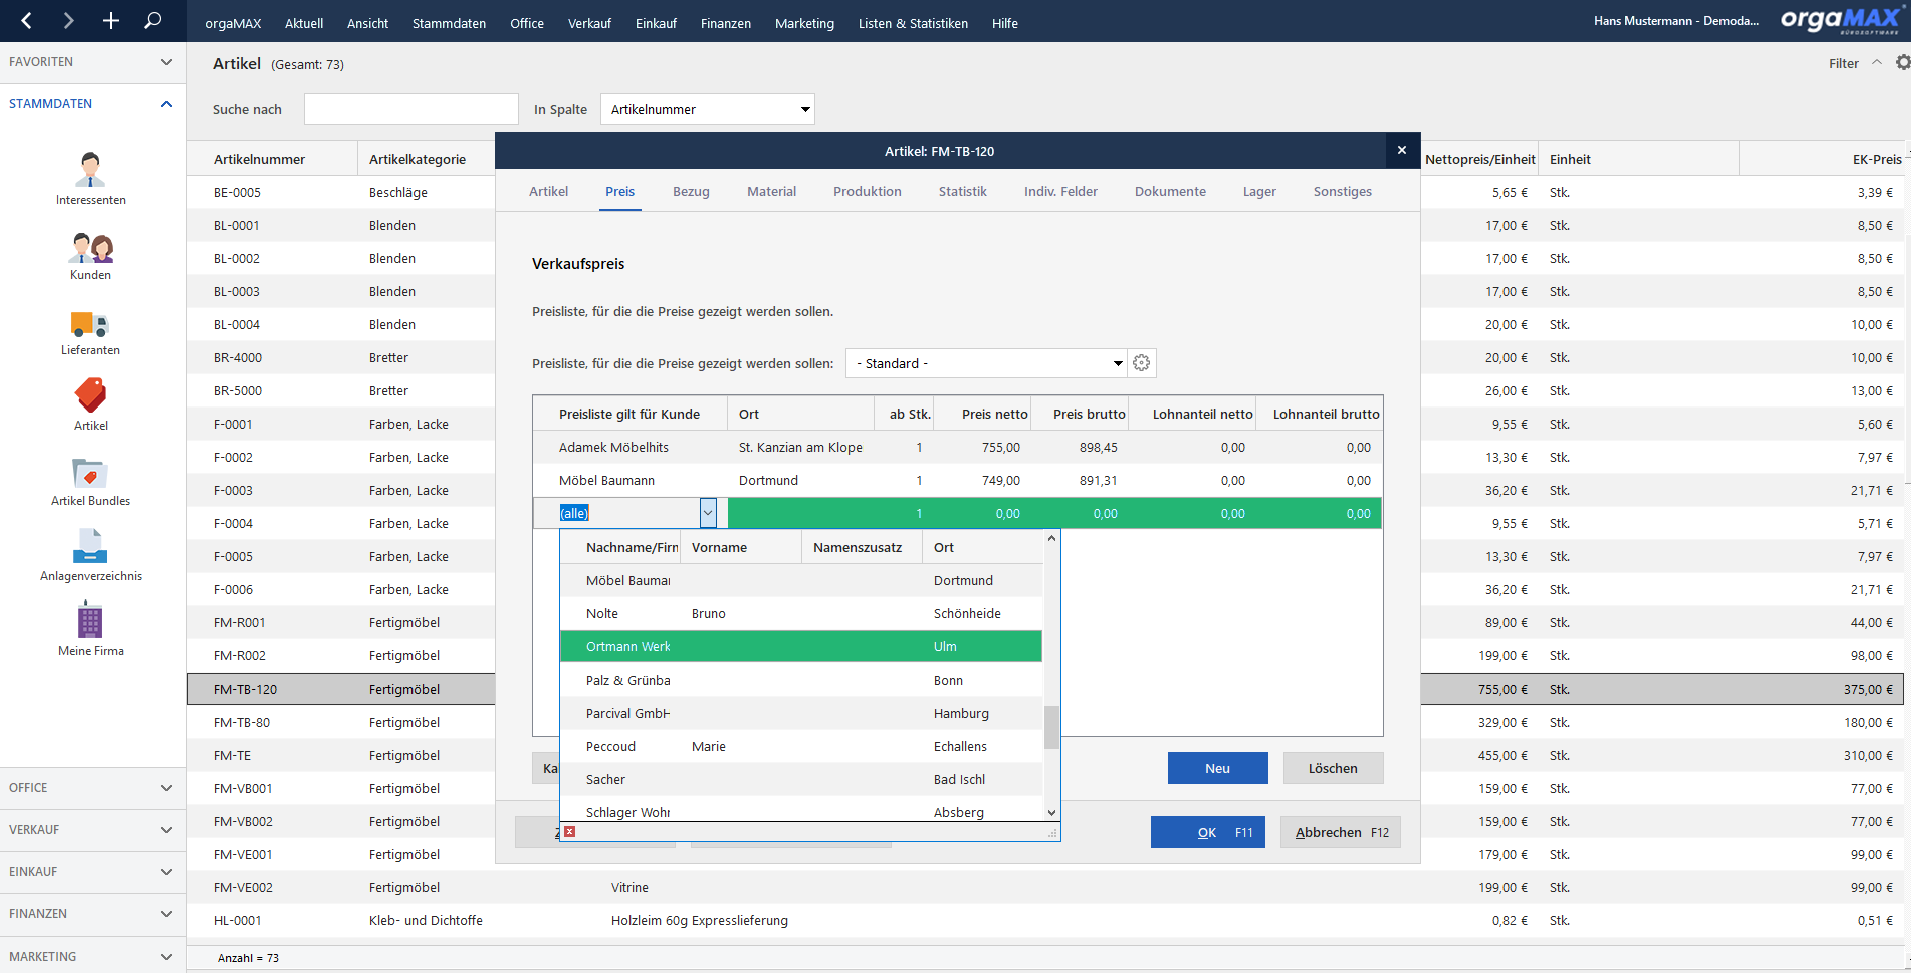Expand the OFFICE sidebar section
The width and height of the screenshot is (1911, 973).
92,788
